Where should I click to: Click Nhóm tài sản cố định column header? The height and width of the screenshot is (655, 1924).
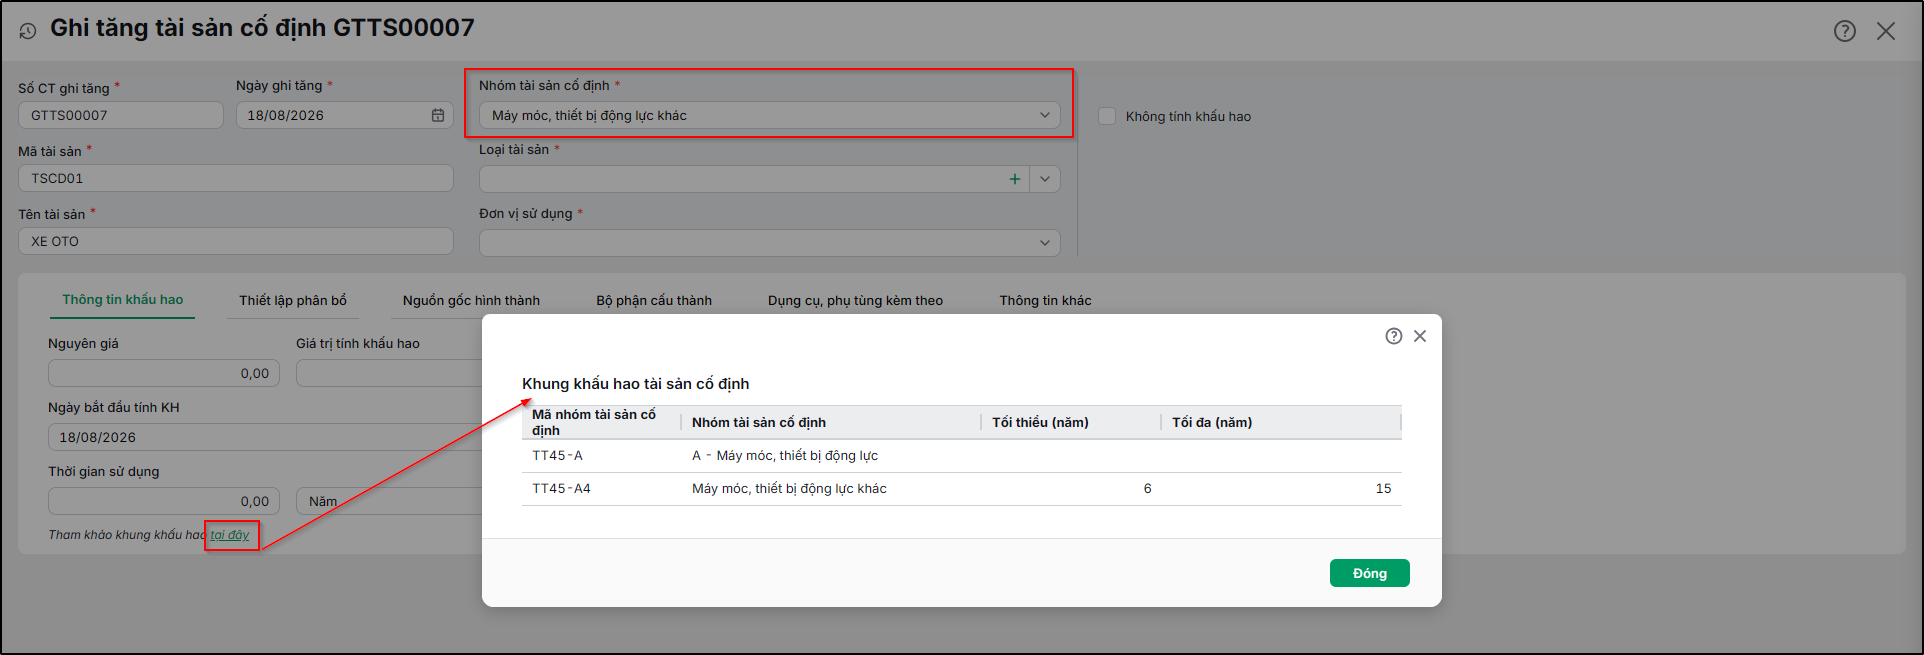point(831,422)
